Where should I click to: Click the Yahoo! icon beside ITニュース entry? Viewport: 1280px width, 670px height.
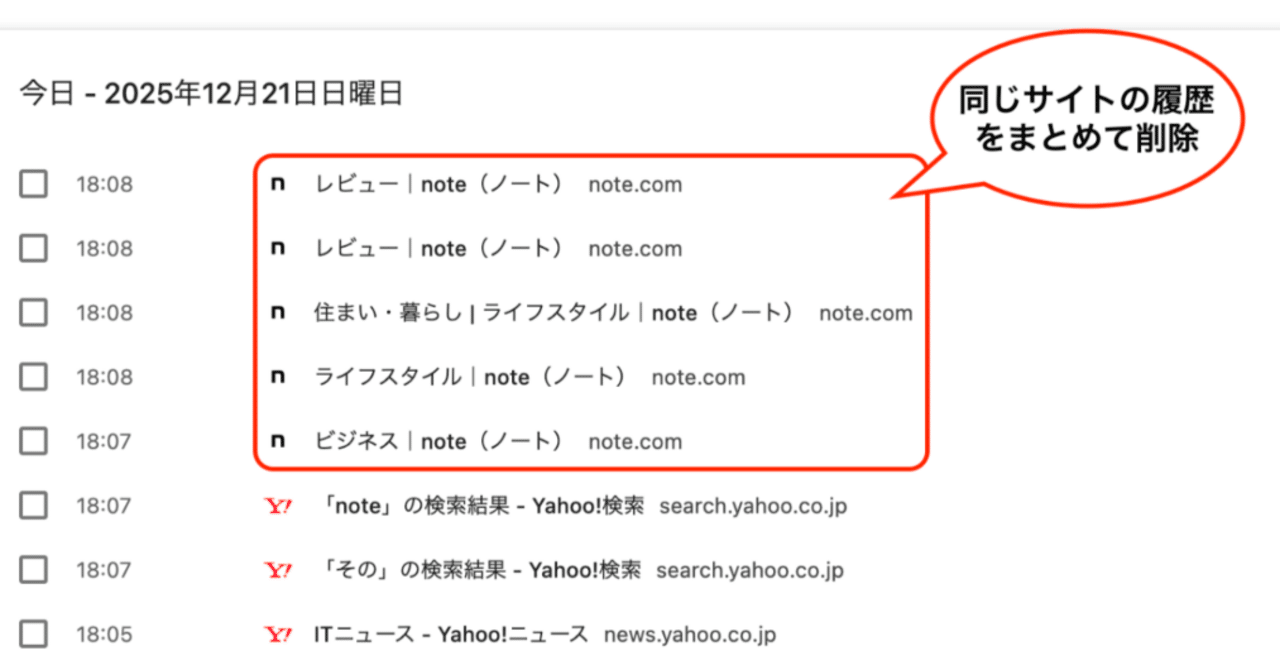(278, 633)
